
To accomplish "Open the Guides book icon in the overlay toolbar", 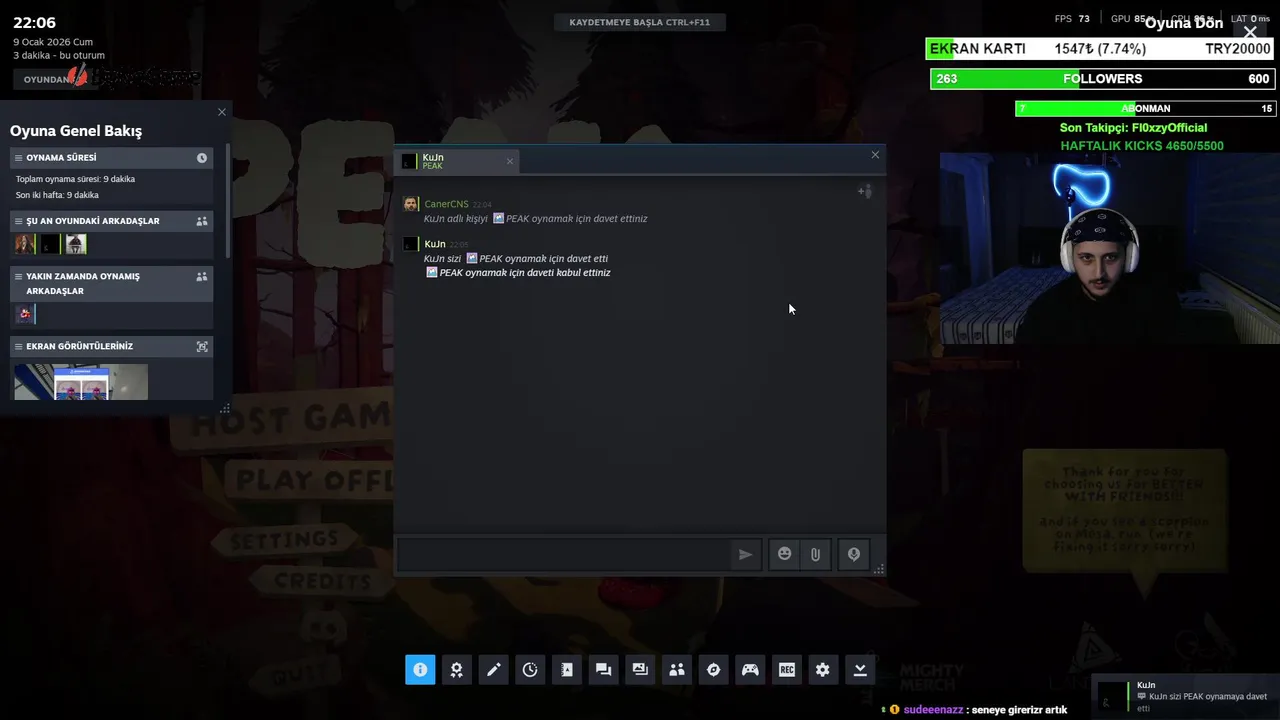I will (567, 670).
